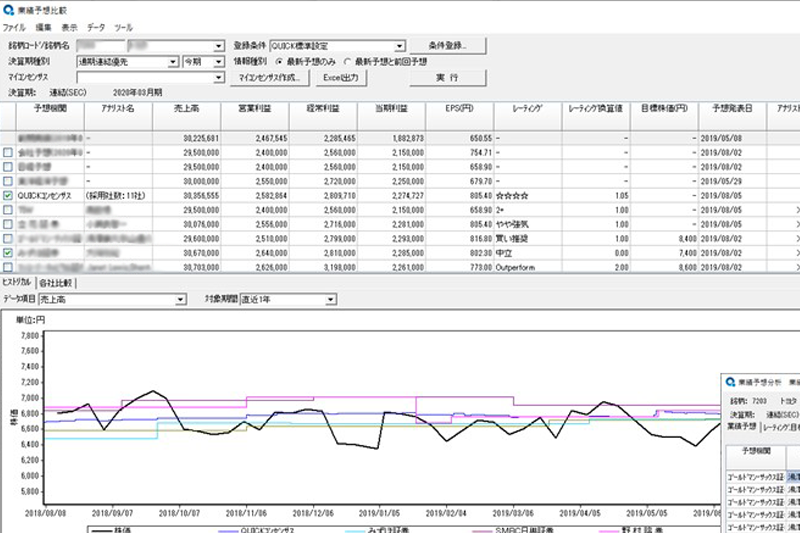Click the 予想機関 header in the side window
Image resolution: width=800 pixels, height=533 pixels.
(x=756, y=456)
